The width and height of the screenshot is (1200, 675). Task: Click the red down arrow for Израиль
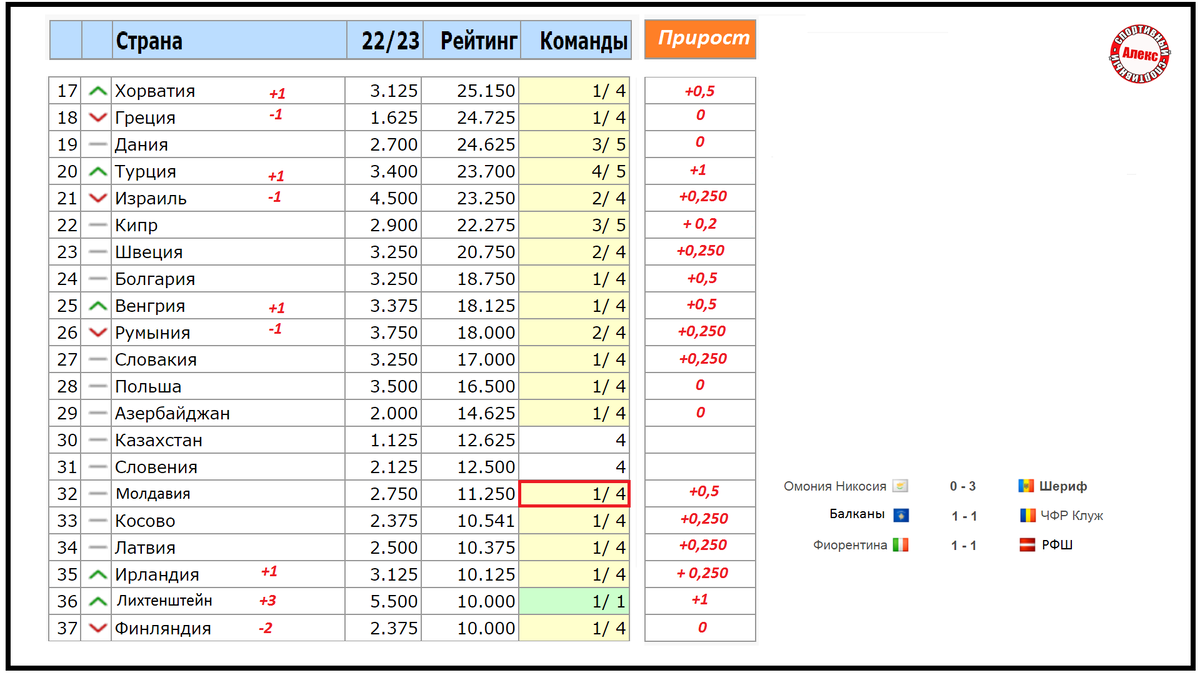pos(97,199)
